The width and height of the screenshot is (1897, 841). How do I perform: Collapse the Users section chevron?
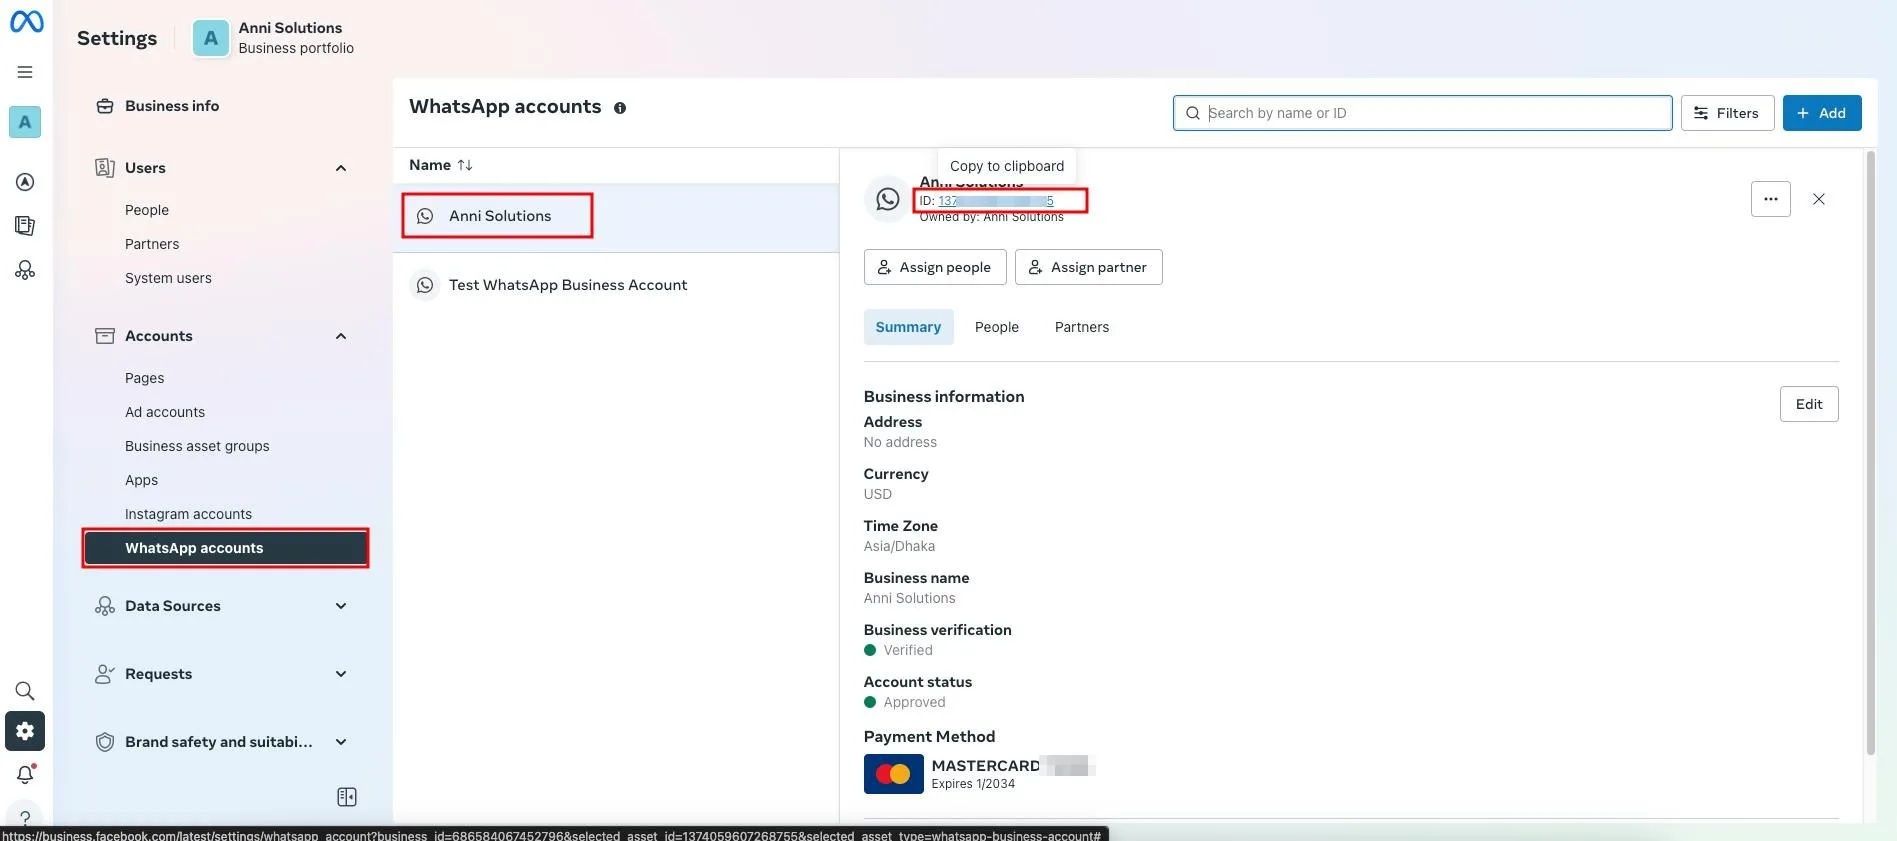[341, 168]
